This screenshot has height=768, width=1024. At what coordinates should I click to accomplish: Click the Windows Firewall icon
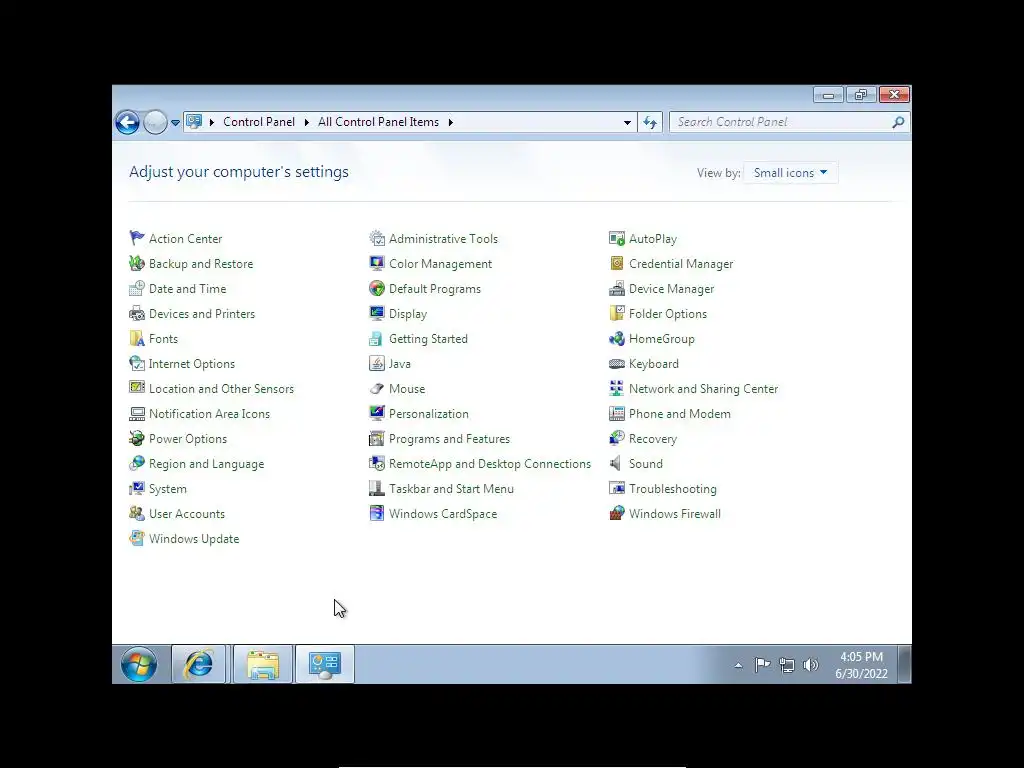click(x=616, y=513)
